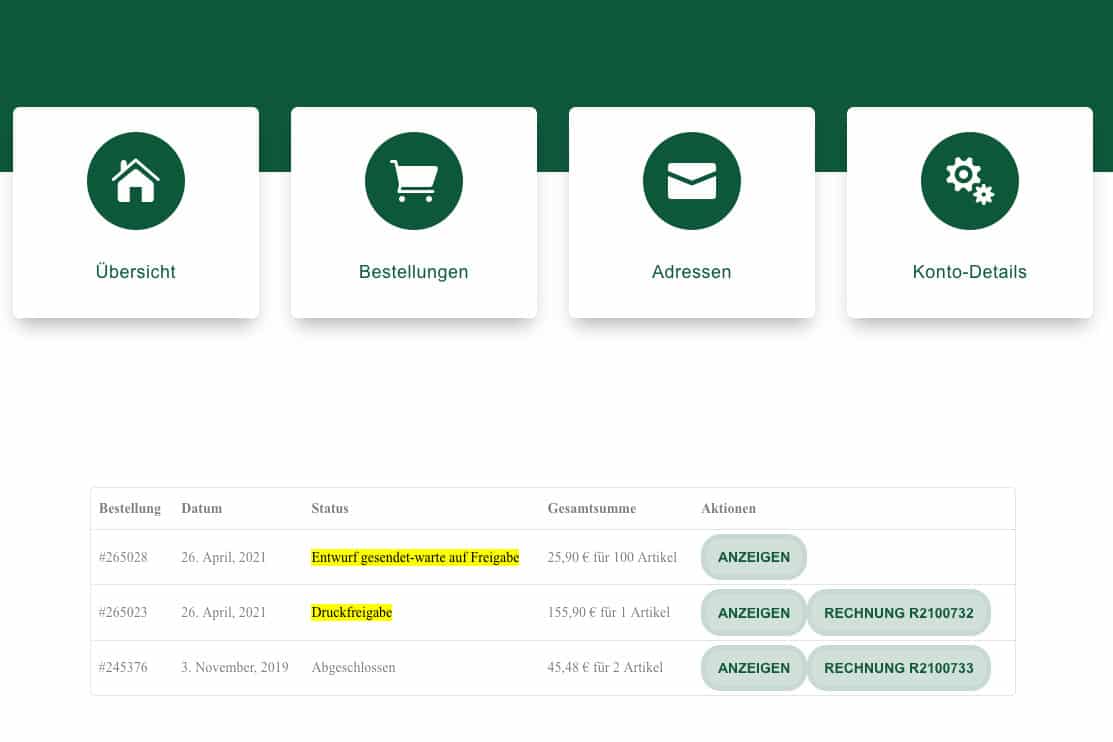Select the envelope icon for Adressen
1113x742 pixels.
(691, 181)
